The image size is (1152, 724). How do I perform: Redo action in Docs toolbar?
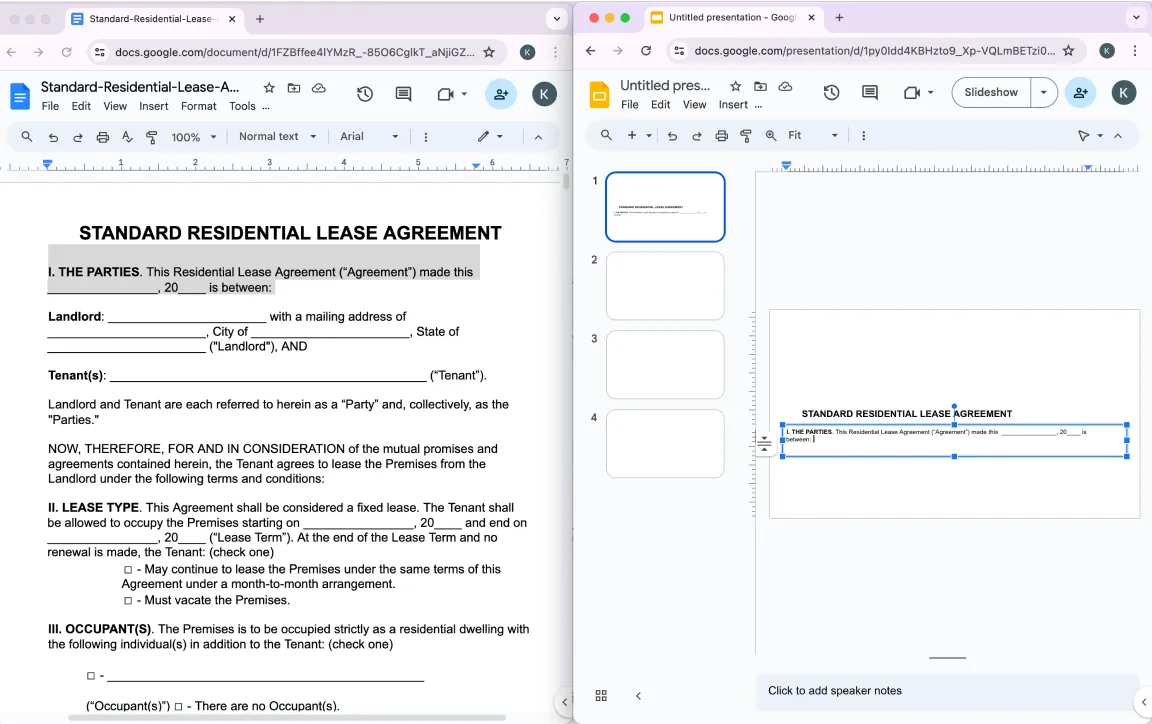click(78, 137)
